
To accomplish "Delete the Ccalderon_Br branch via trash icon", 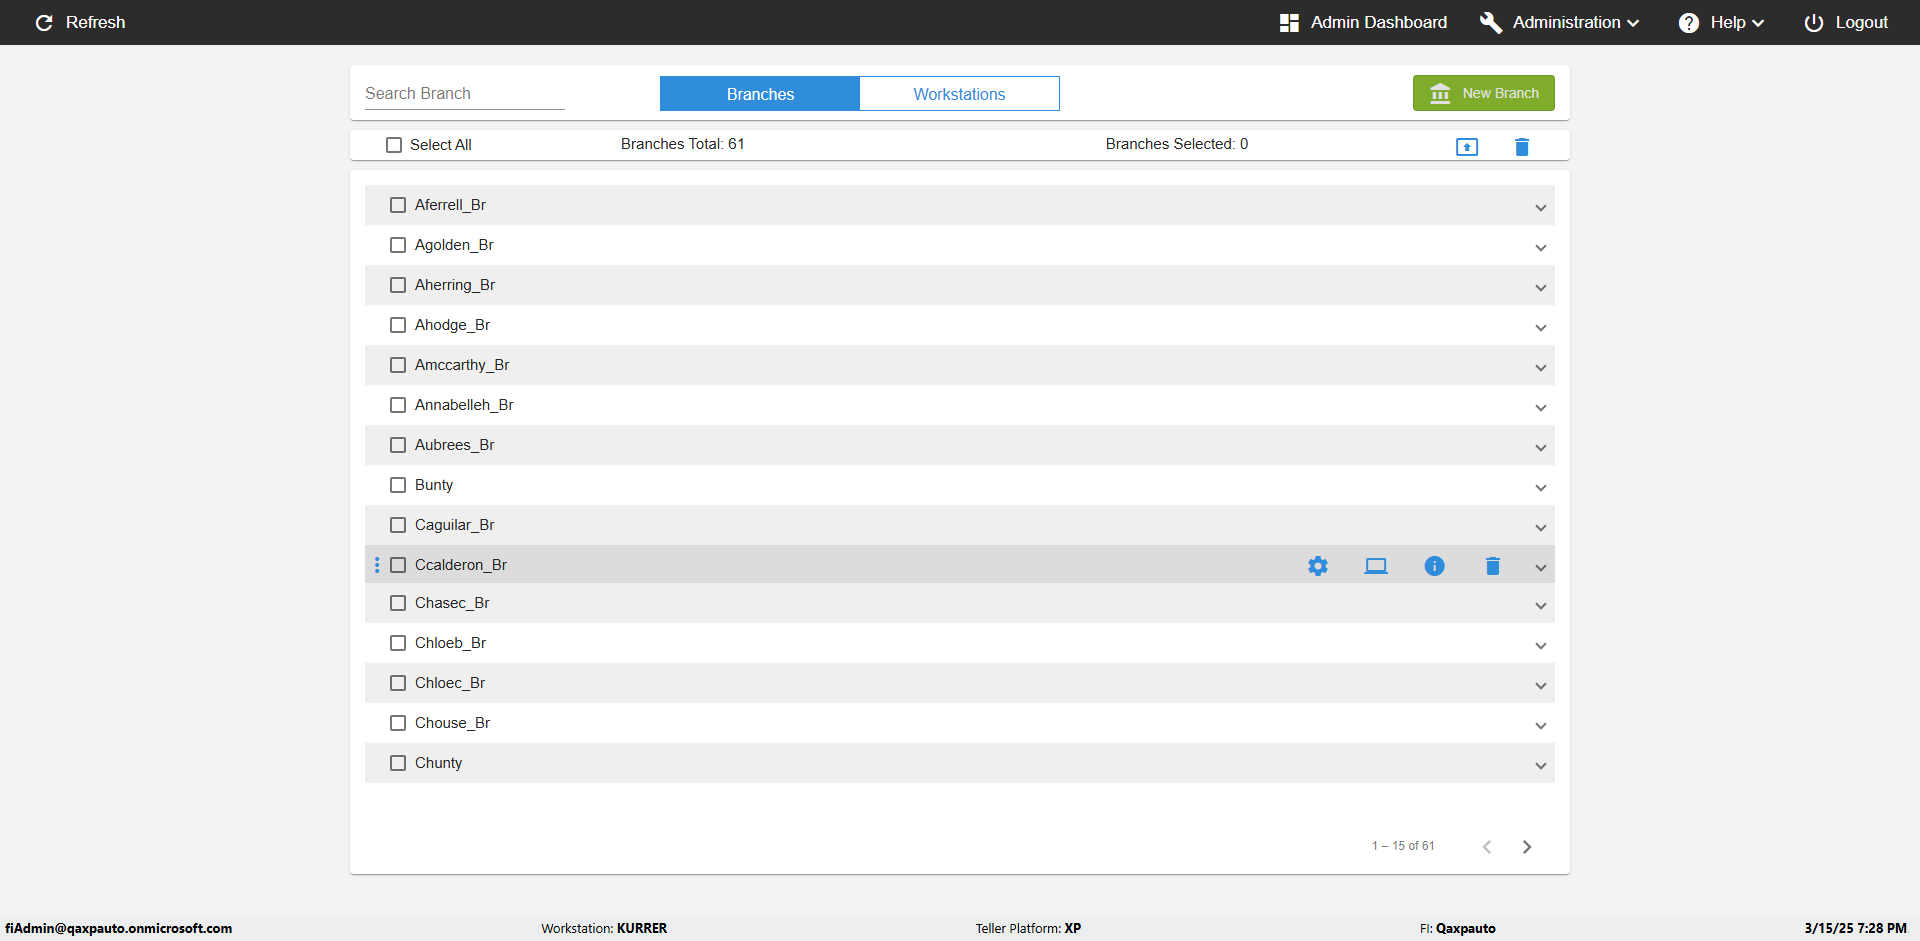I will [x=1493, y=566].
